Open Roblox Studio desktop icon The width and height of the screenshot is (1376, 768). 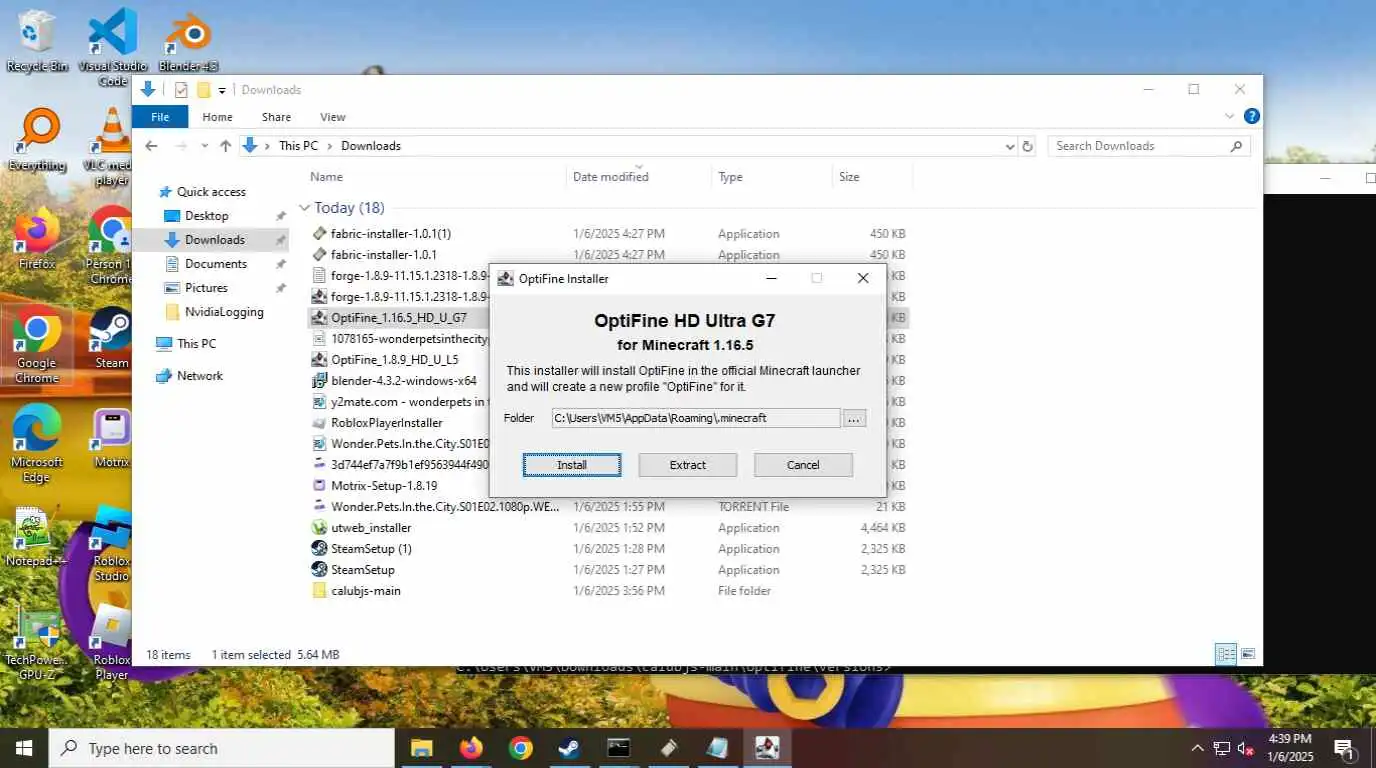(x=112, y=544)
